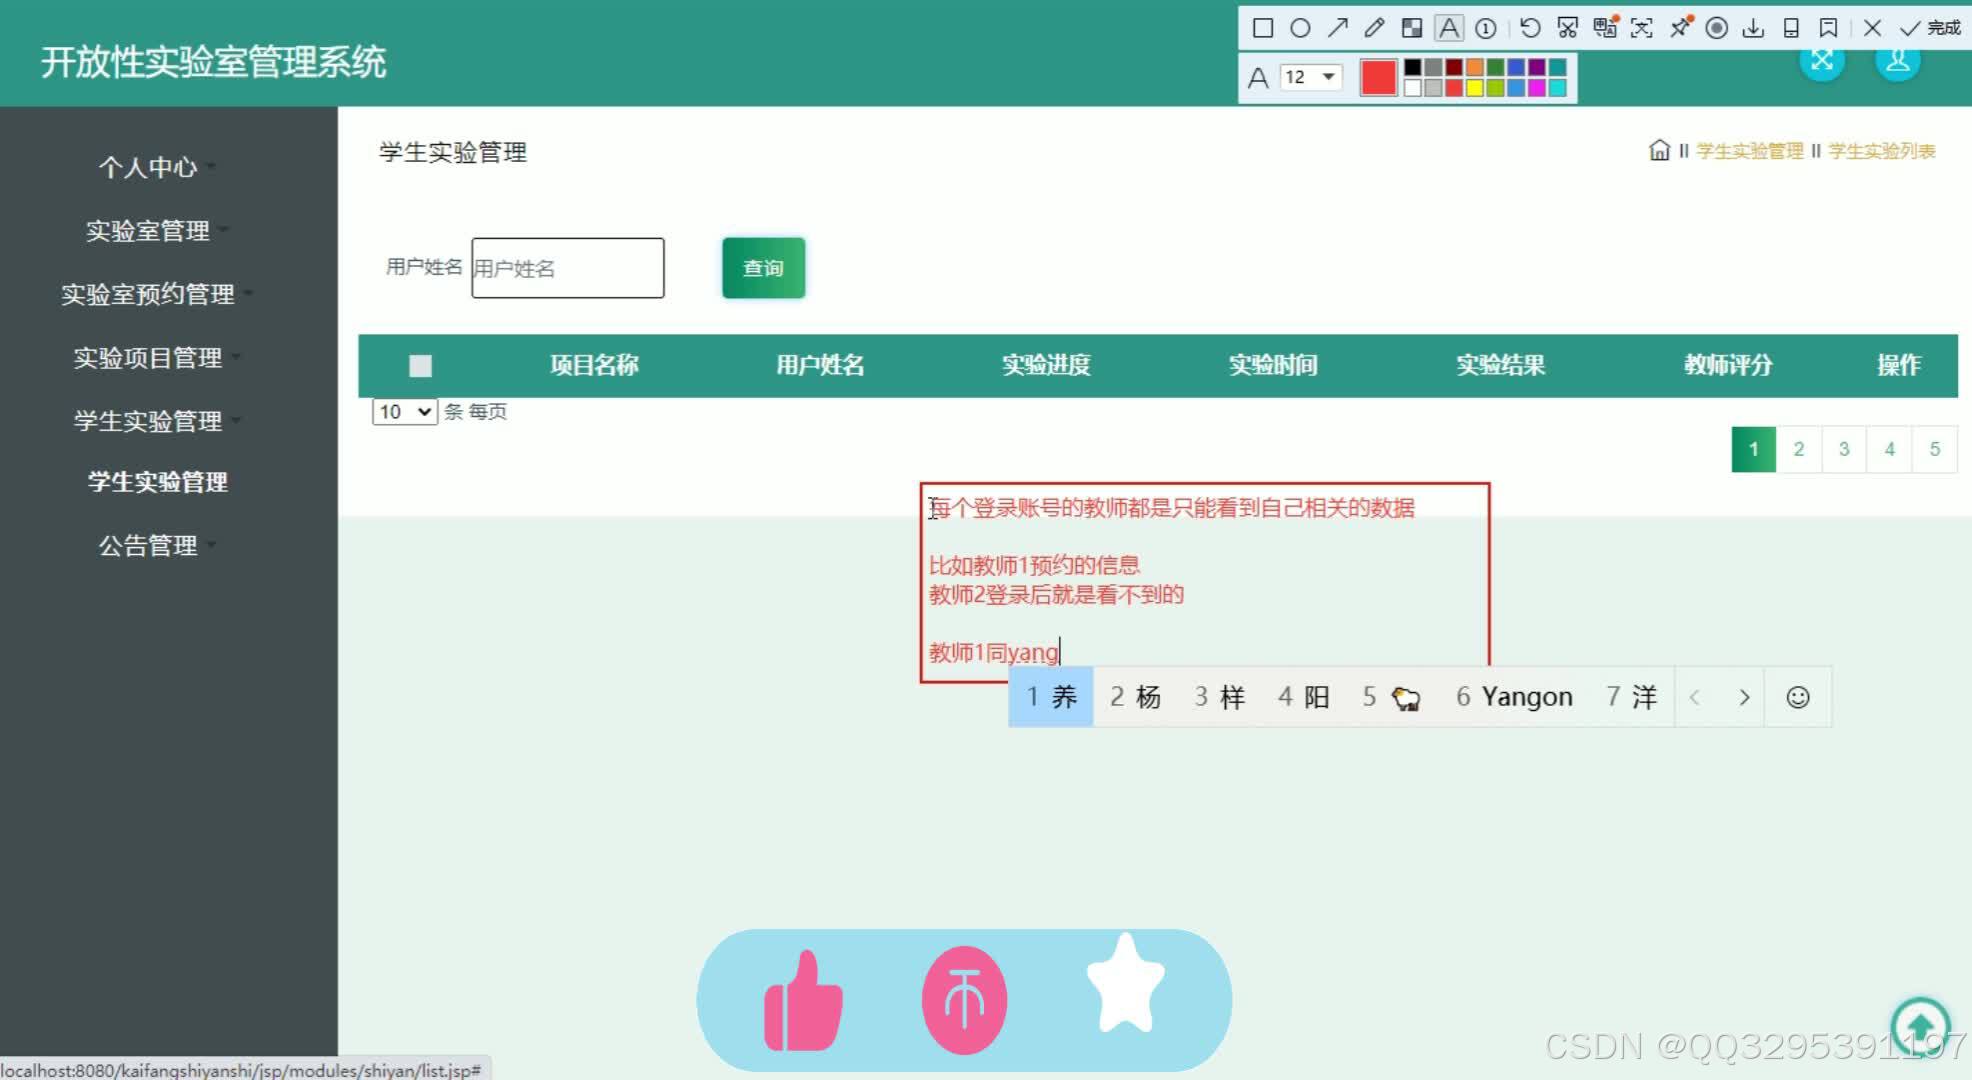This screenshot has width=1972, height=1080.
Task: Pin the screenshot to screen
Action: (x=1680, y=28)
